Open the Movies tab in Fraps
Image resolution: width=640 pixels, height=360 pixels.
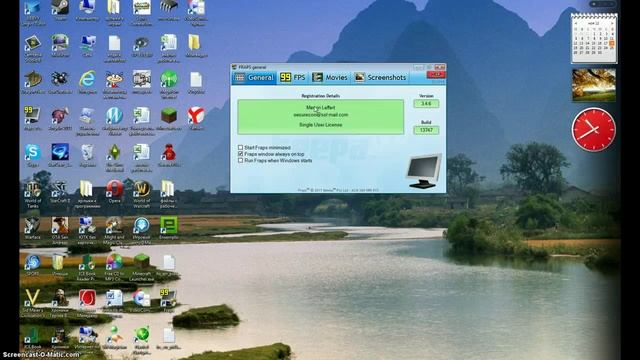click(x=329, y=77)
